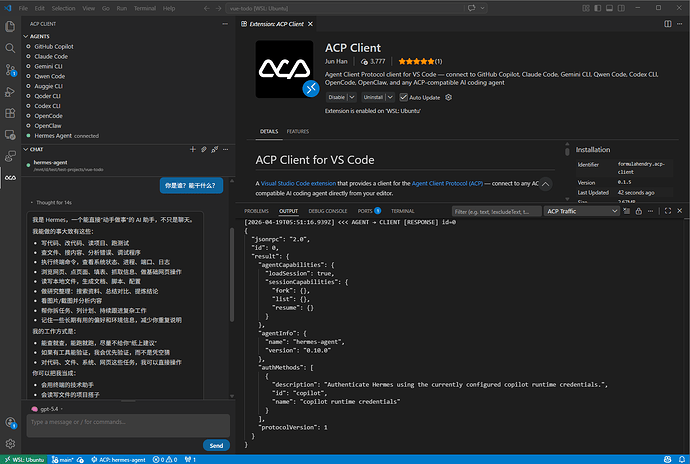Open the ACP Traffic output channel dropdown

582,211
